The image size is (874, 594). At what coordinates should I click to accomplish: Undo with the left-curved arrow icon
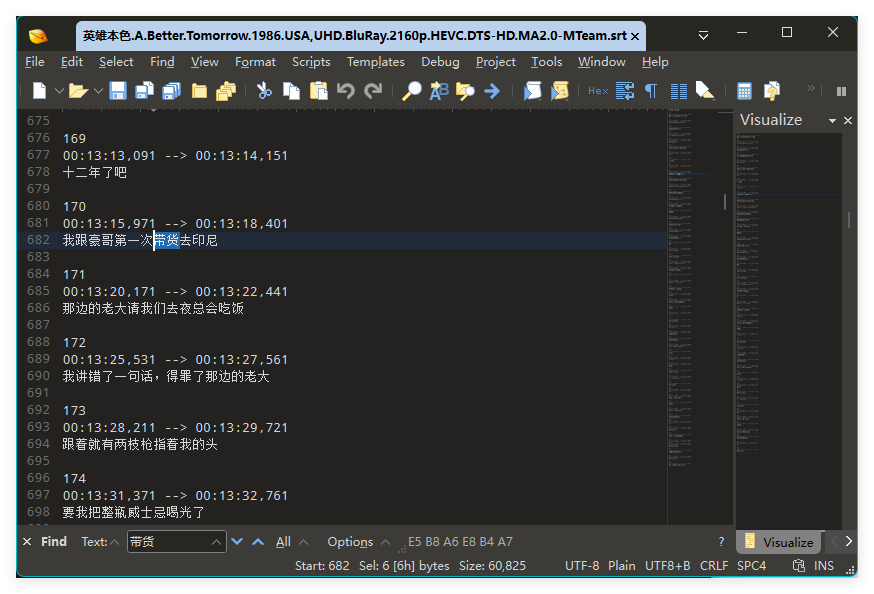346,91
